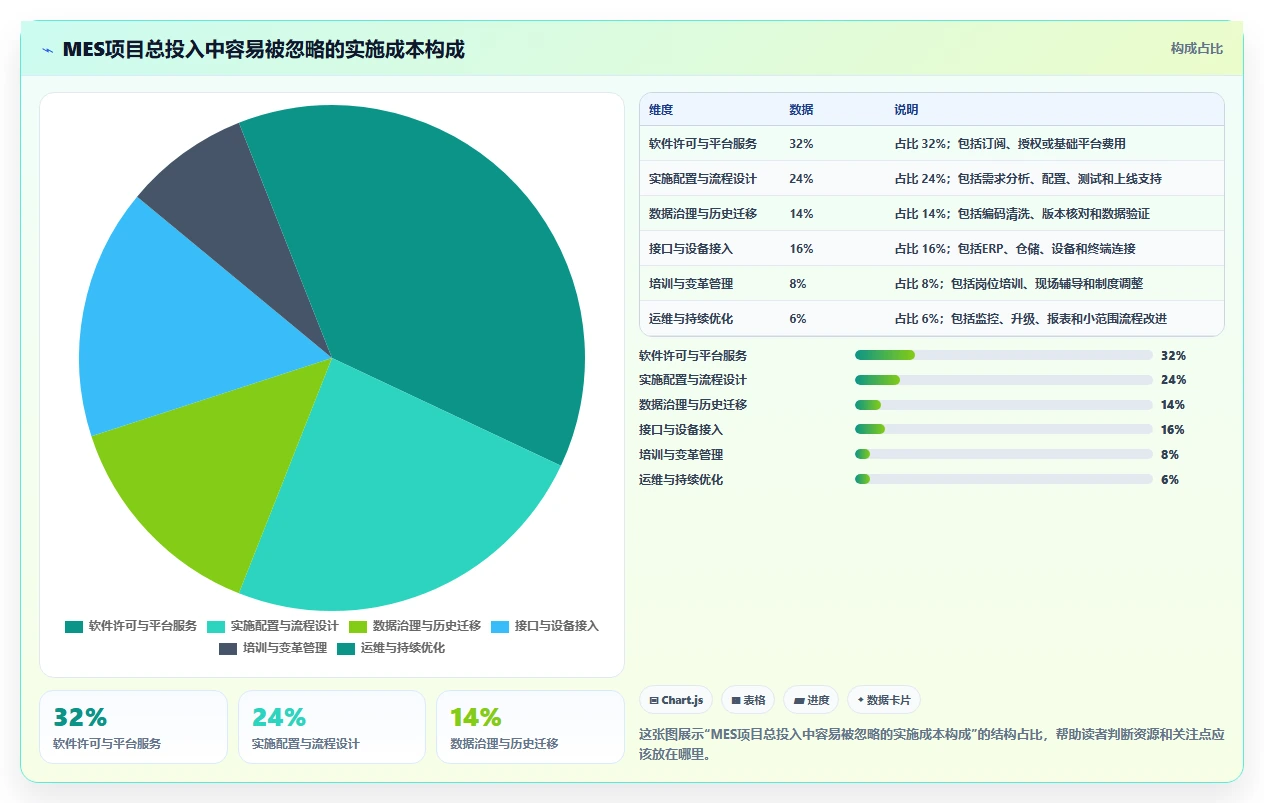Select table cell 实施配置与流程设计
The height and width of the screenshot is (803, 1264).
[703, 179]
